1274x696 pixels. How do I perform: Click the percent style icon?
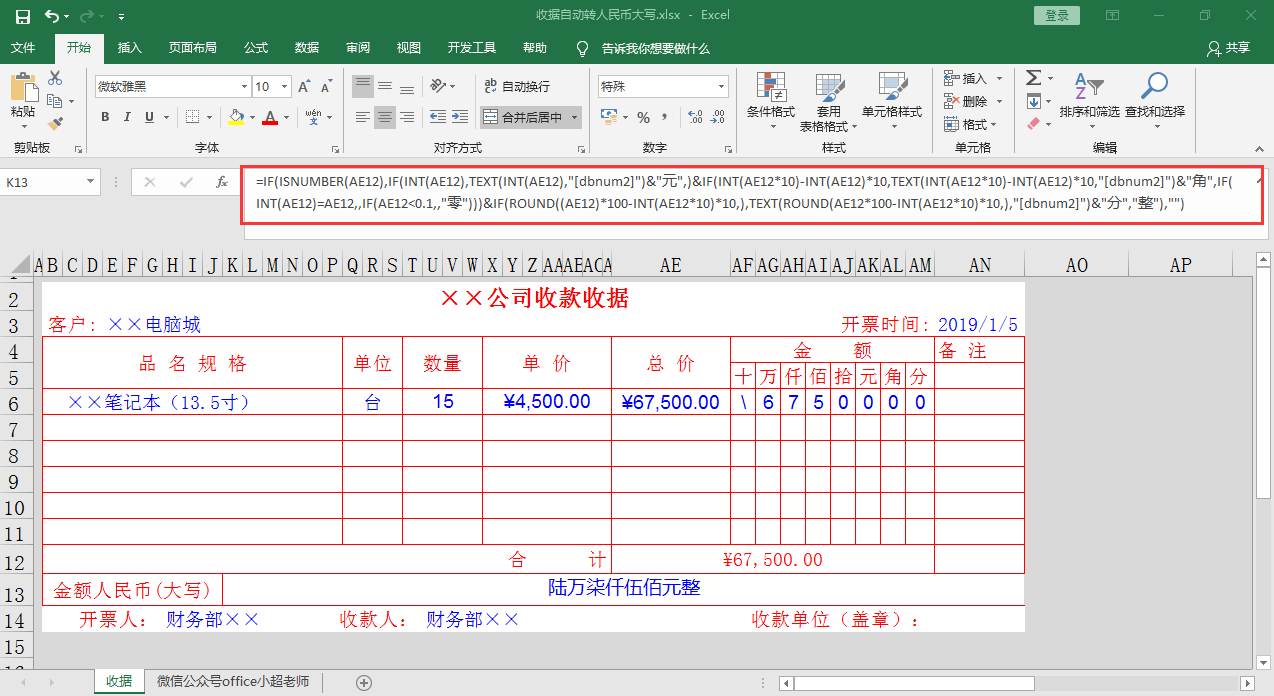pos(643,117)
